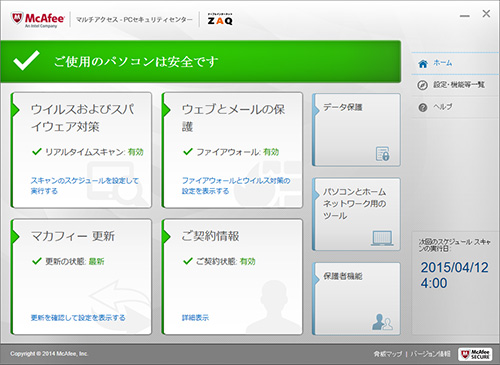Click 更新の状態: 最新 status text
500x365 pixels.
(x=75, y=261)
